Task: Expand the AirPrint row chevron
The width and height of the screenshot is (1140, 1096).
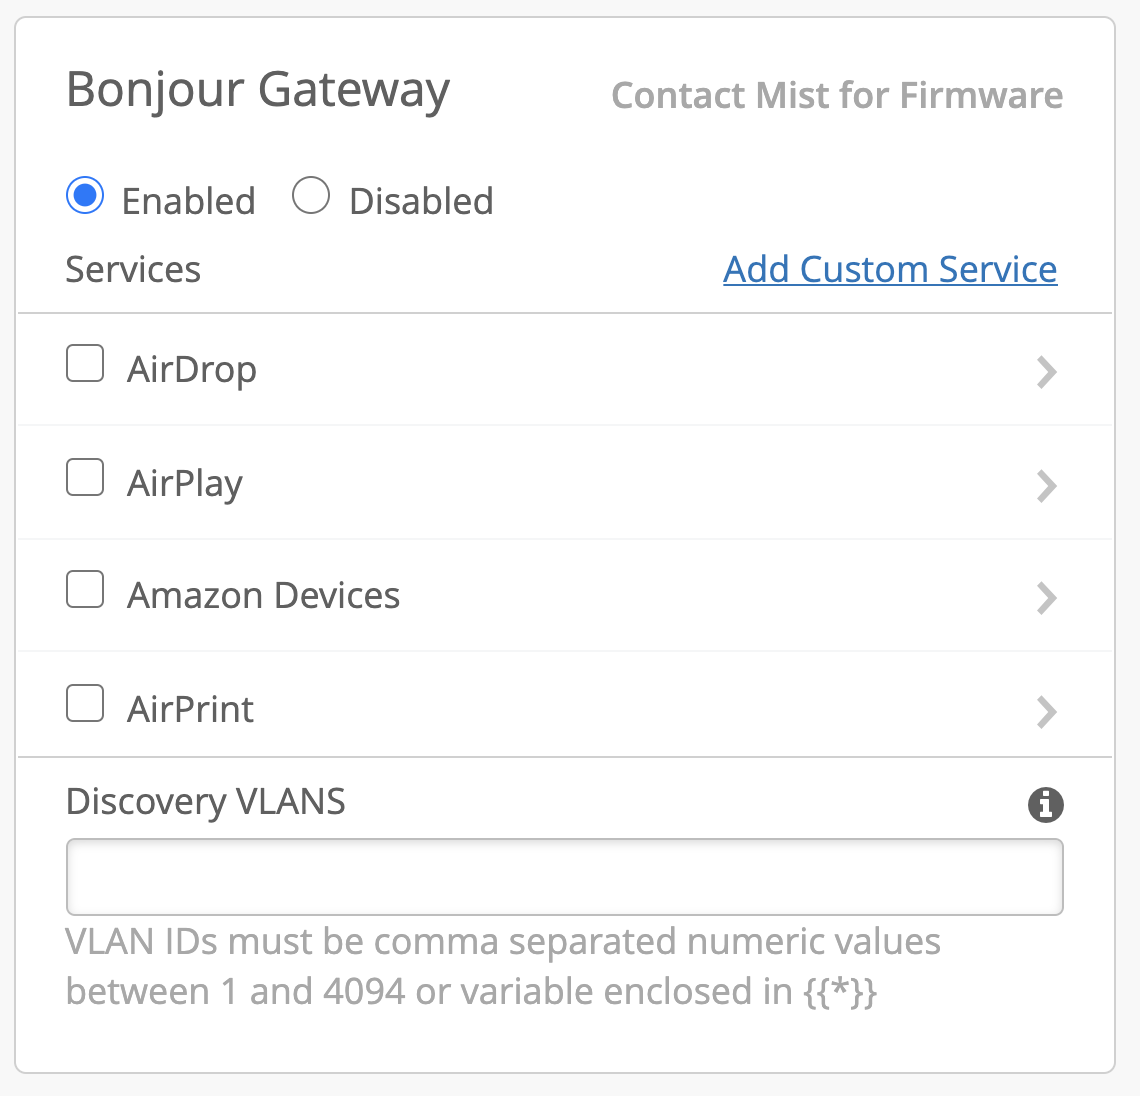Action: [1046, 712]
